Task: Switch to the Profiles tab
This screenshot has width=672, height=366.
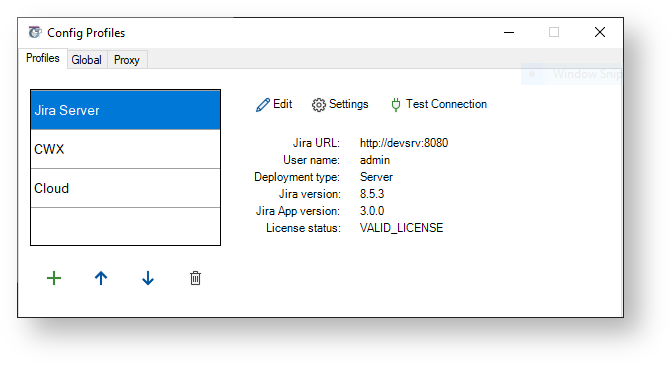Action: tap(42, 58)
